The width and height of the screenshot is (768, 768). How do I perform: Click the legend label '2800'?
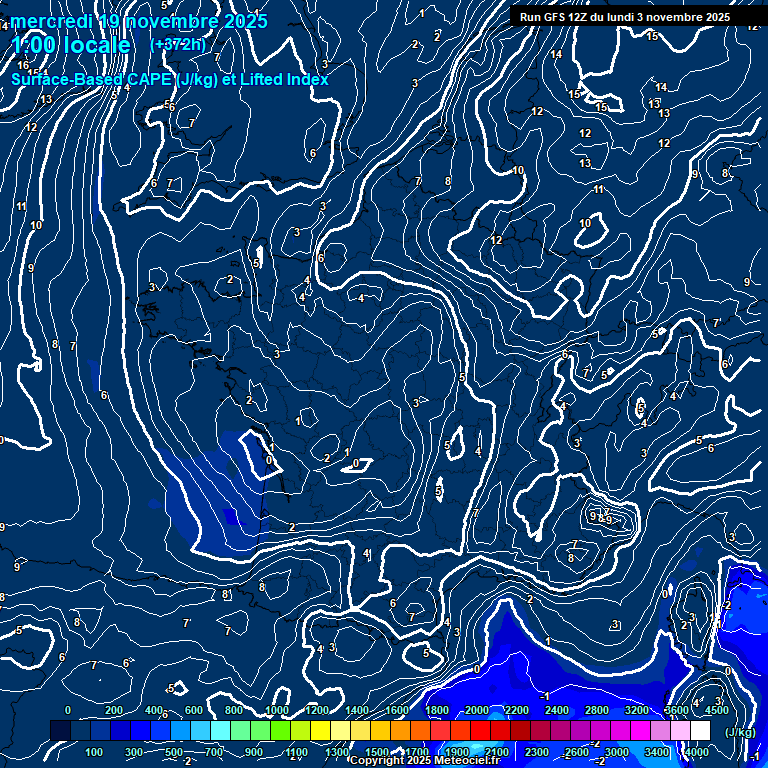pos(597,710)
